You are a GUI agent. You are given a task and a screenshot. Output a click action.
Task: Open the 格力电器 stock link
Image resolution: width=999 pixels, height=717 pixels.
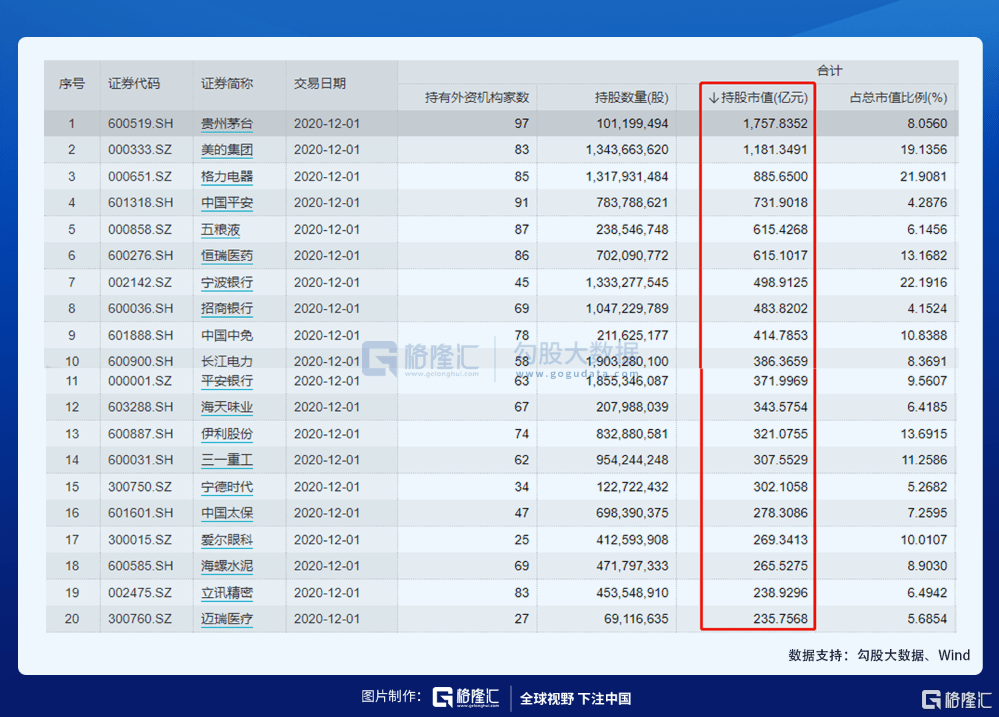[x=227, y=177]
